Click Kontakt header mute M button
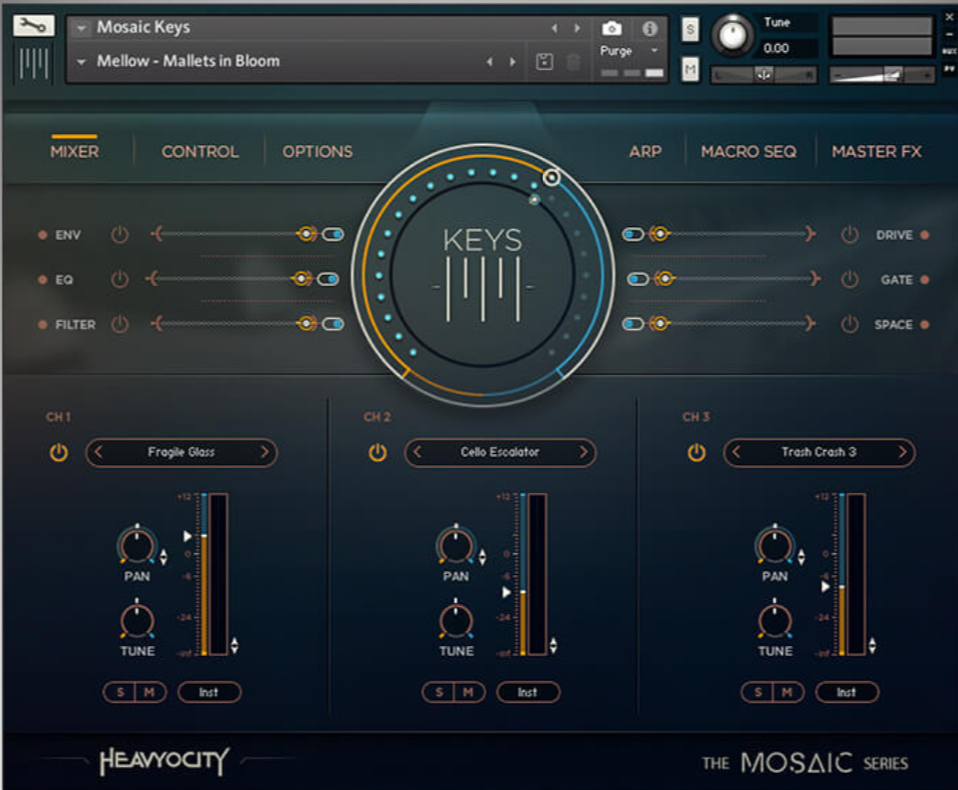Image resolution: width=958 pixels, height=790 pixels. [x=690, y=70]
